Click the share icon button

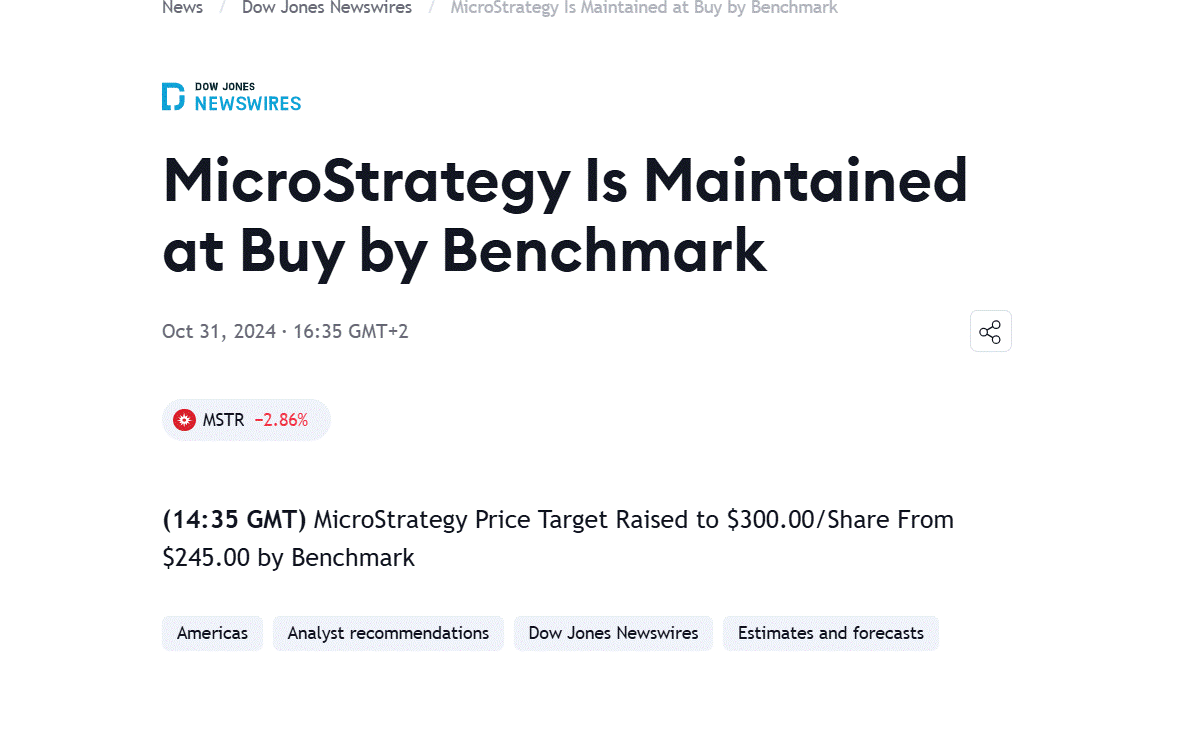coord(990,332)
